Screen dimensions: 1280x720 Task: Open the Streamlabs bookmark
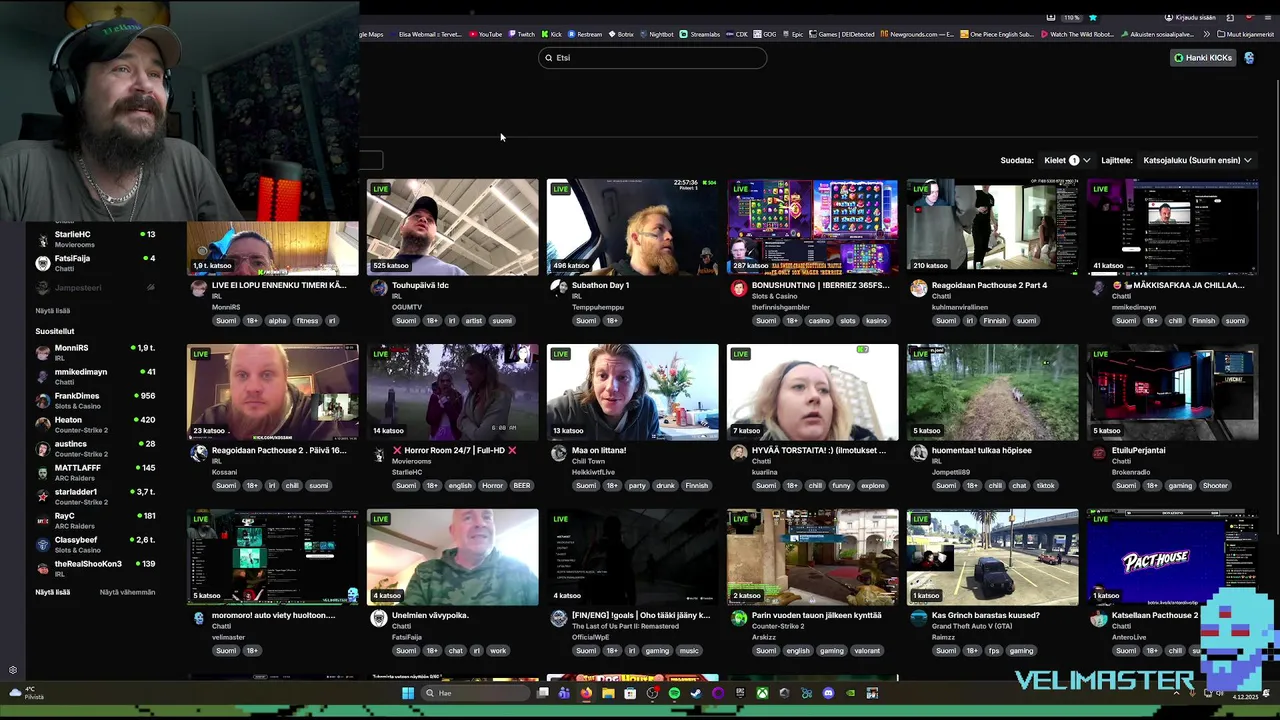700,34
